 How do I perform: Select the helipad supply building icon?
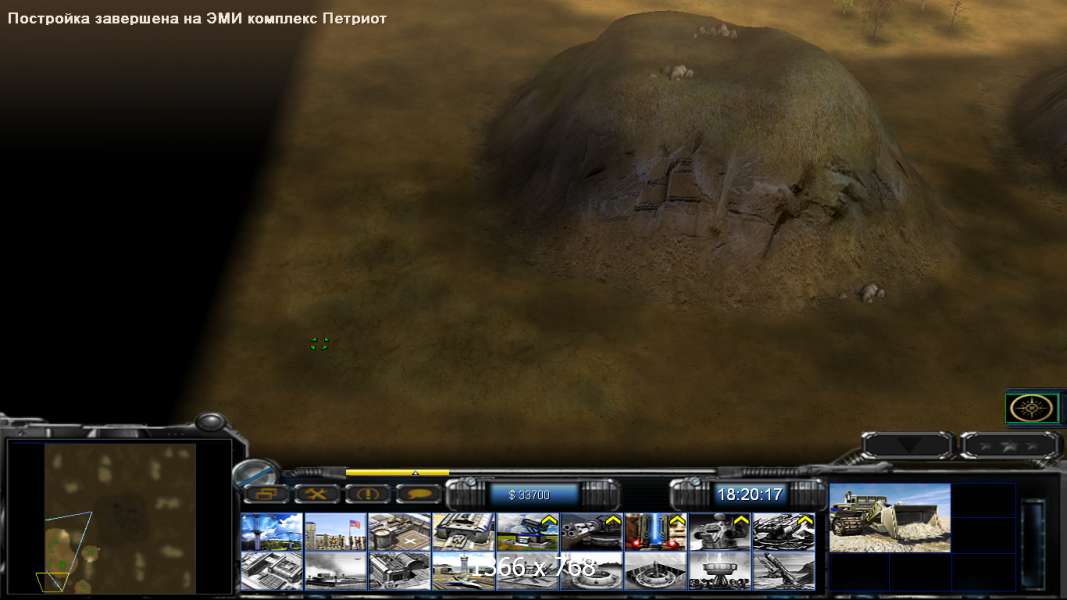click(399, 532)
